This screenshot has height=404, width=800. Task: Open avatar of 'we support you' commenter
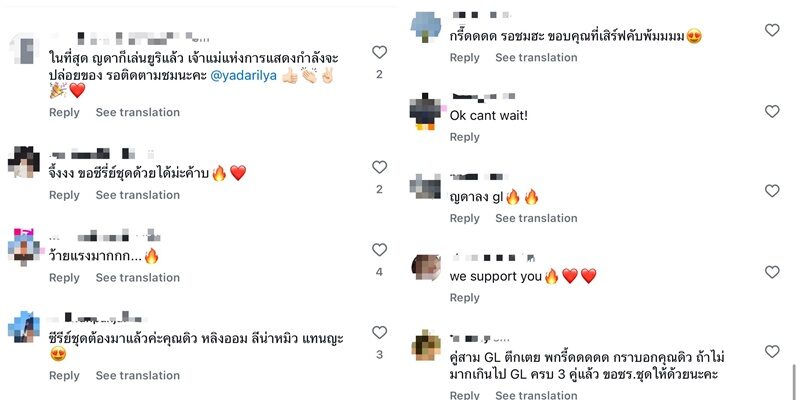(x=426, y=267)
